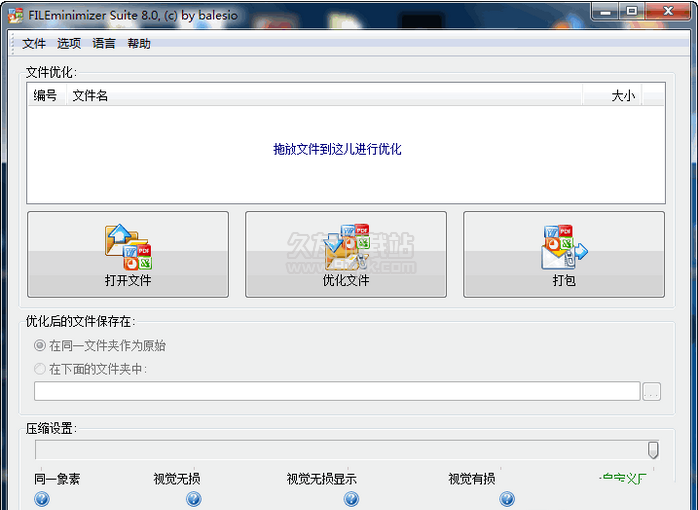Viewport: 698px width, 510px height.
Task: Click the help icon under 视觉无损显示
Action: click(x=351, y=499)
